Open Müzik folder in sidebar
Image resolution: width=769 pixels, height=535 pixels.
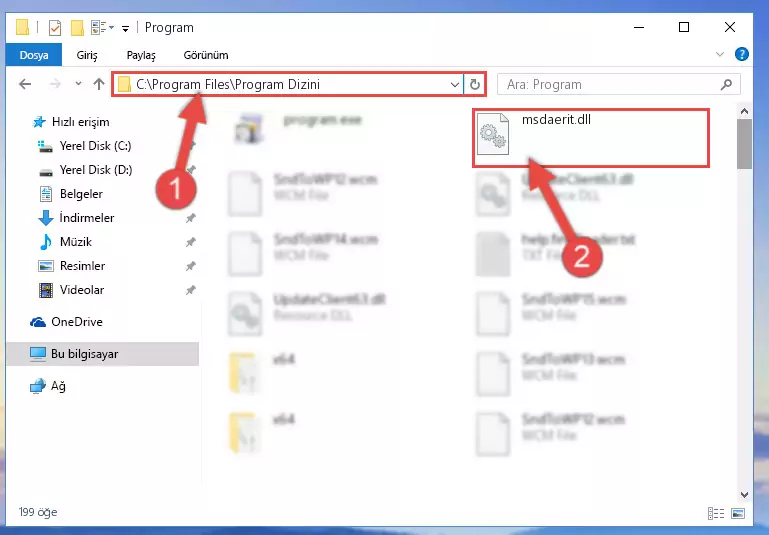pos(76,242)
